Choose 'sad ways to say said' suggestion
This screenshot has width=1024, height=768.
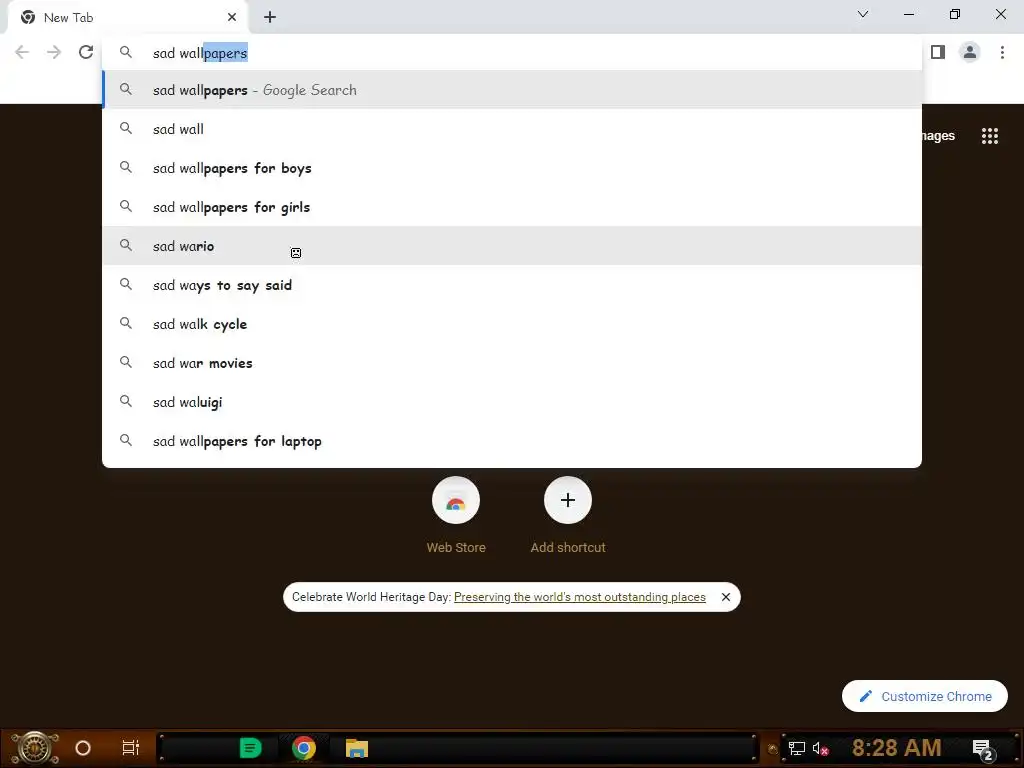point(512,285)
